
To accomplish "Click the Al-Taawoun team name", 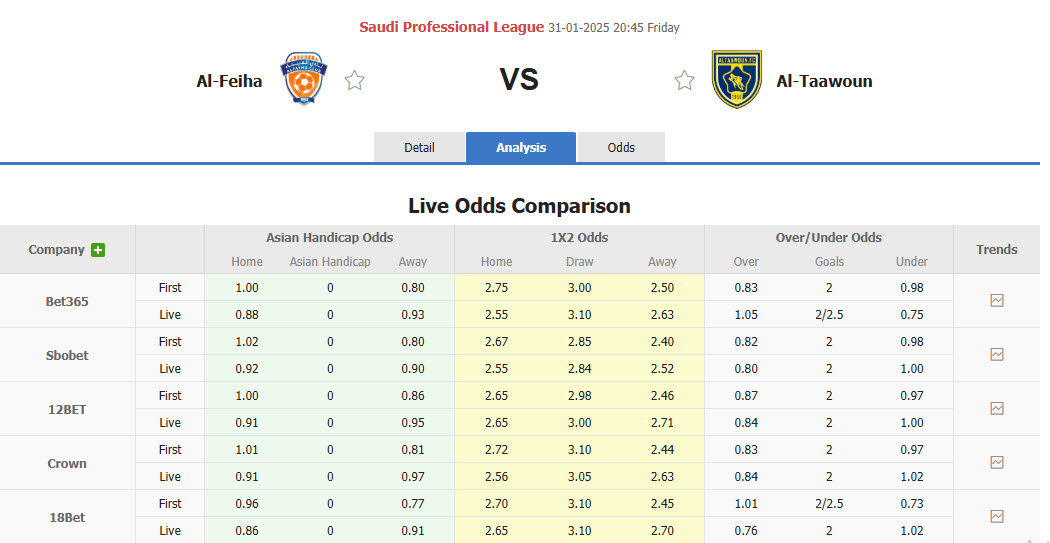I will point(824,81).
